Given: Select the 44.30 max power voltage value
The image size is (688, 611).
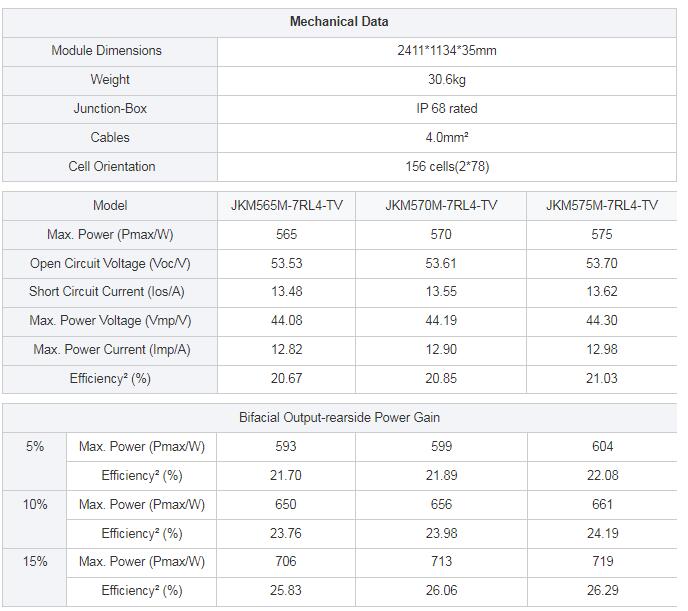Looking at the screenshot, I should (602, 320).
